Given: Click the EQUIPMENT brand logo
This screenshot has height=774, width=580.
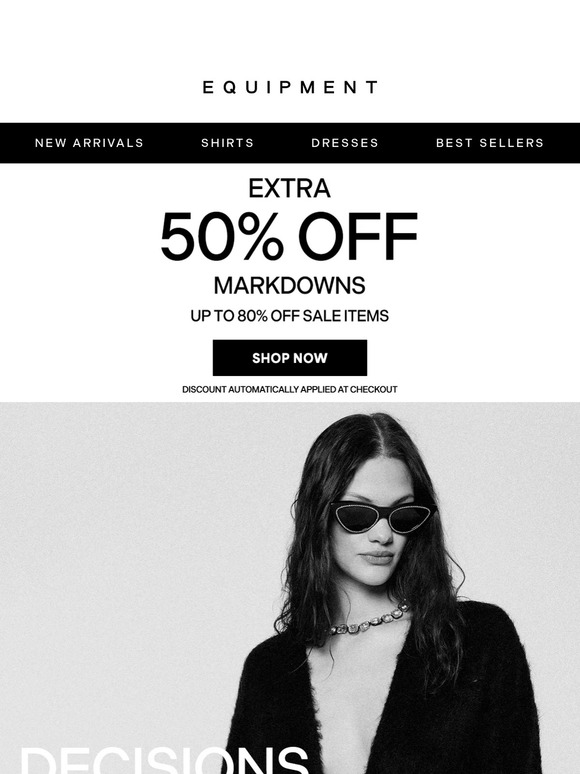Looking at the screenshot, I should coord(290,87).
